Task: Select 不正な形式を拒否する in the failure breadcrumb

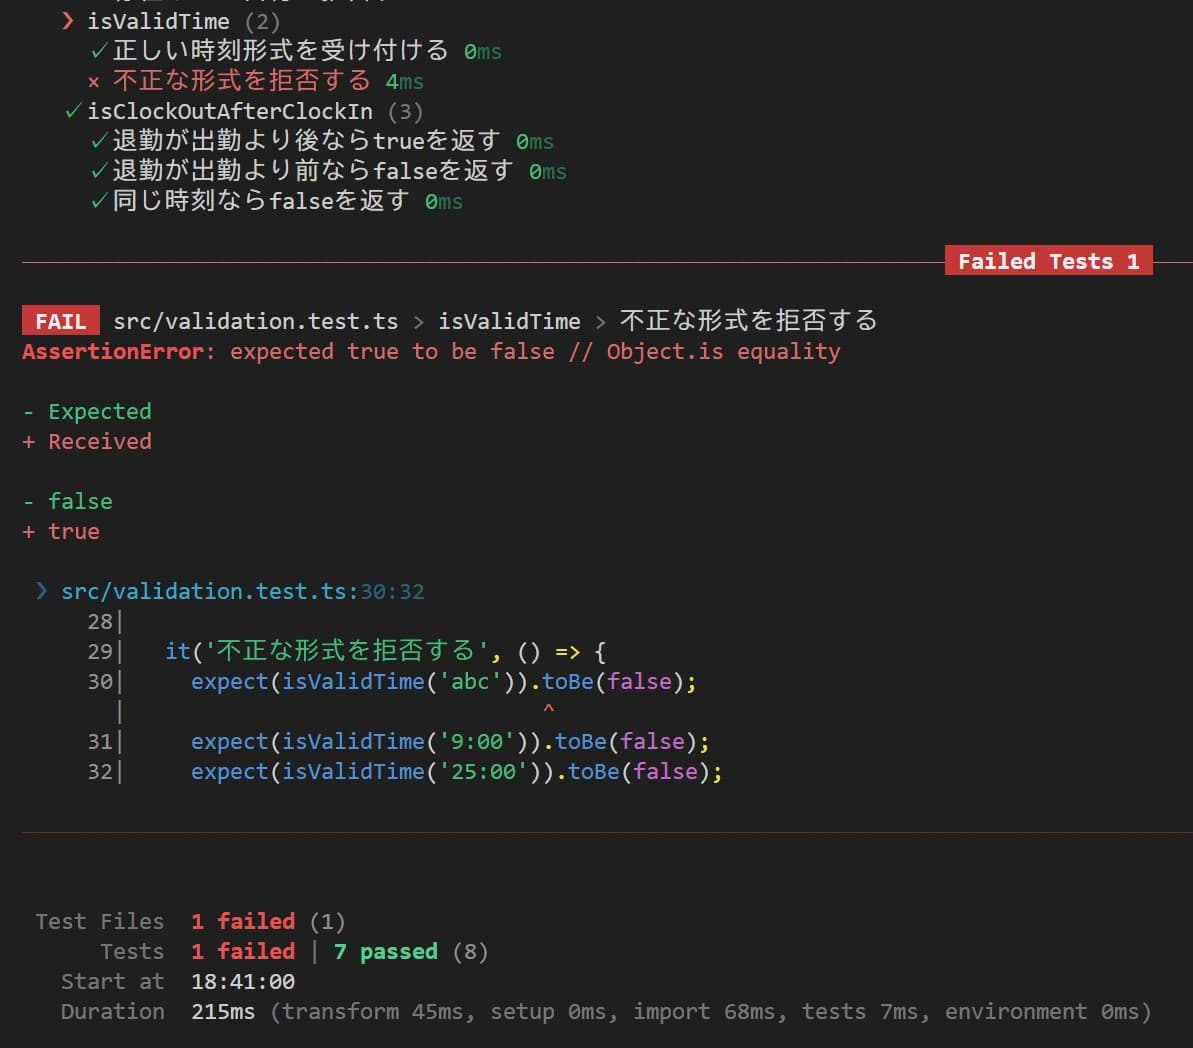Action: pyautogui.click(x=748, y=320)
